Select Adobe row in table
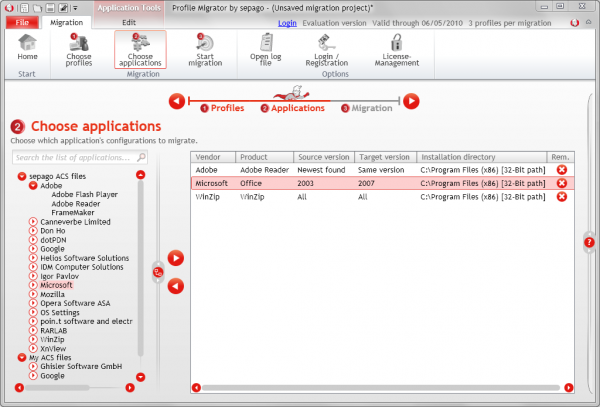Image resolution: width=600 pixels, height=407 pixels. 382,169
